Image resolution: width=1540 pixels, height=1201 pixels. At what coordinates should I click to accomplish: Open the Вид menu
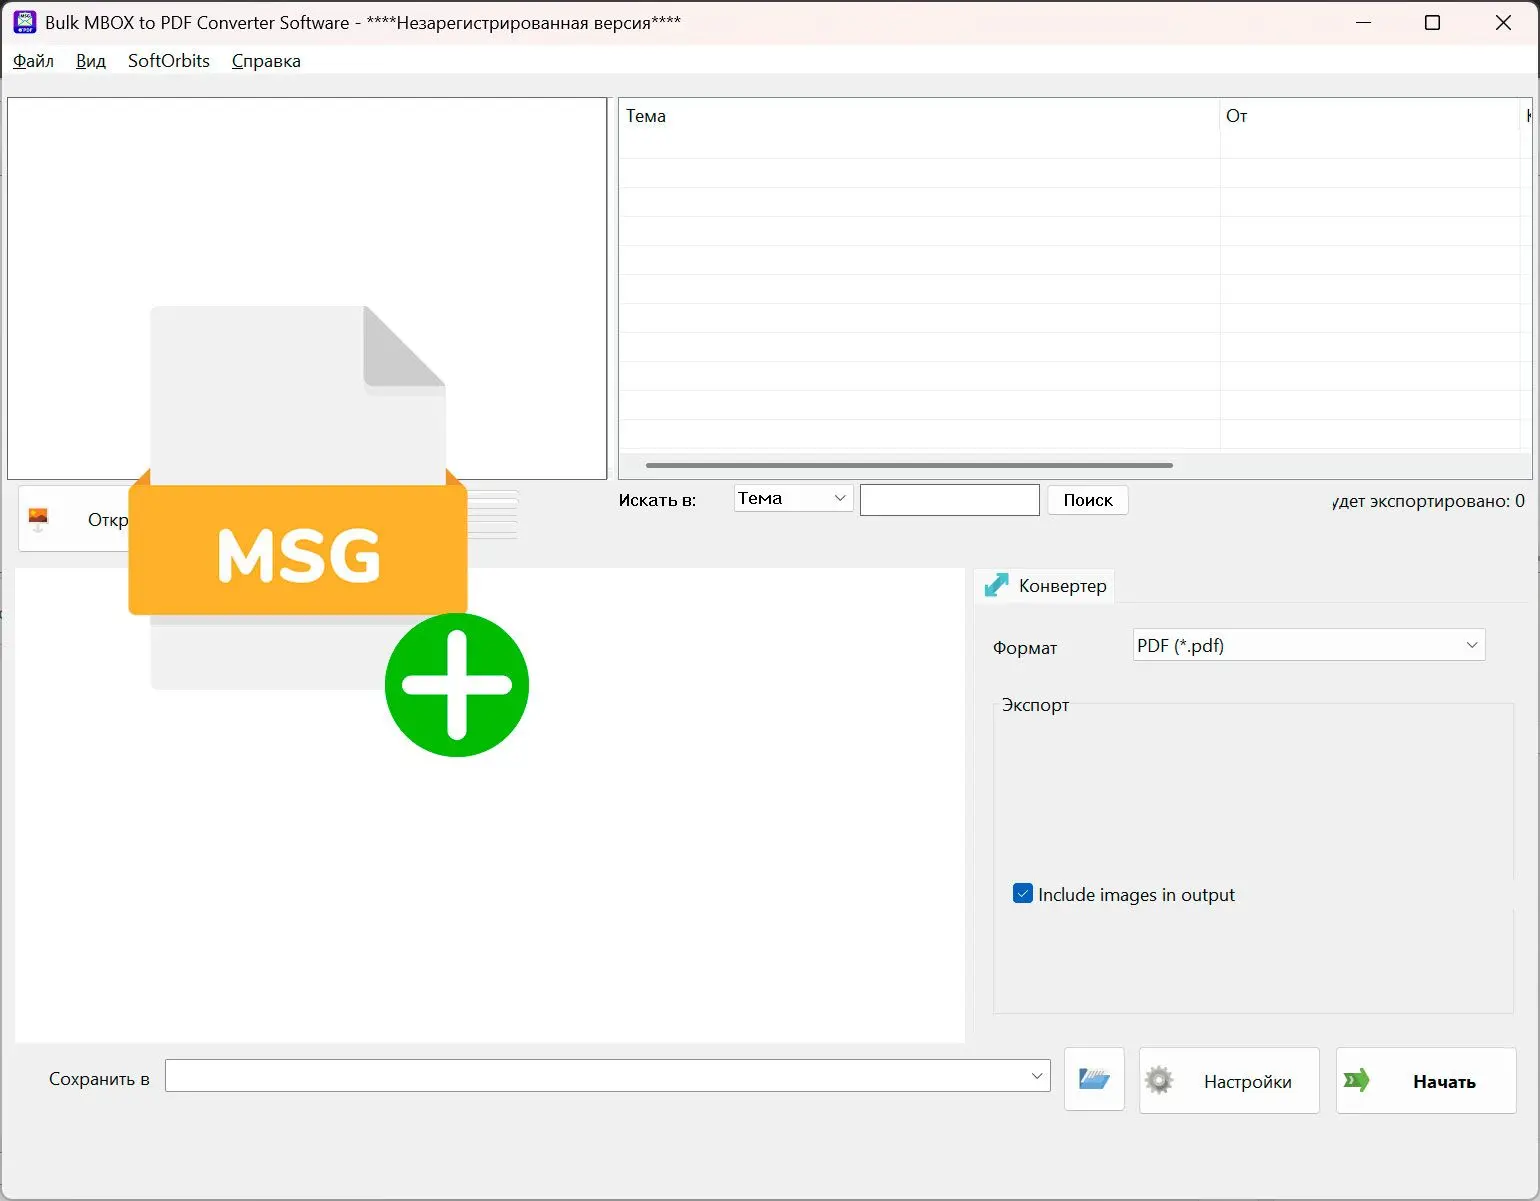(91, 61)
